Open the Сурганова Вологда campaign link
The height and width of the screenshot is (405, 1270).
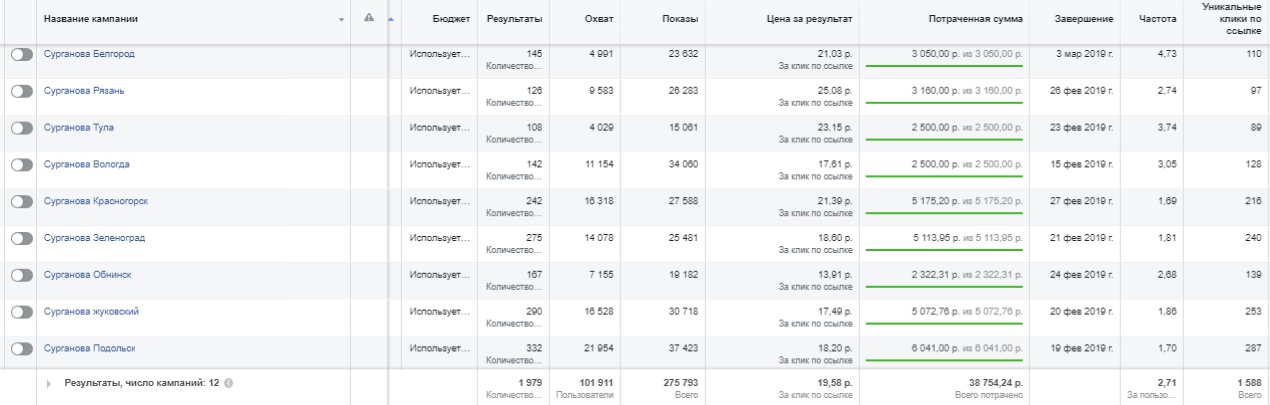click(87, 164)
